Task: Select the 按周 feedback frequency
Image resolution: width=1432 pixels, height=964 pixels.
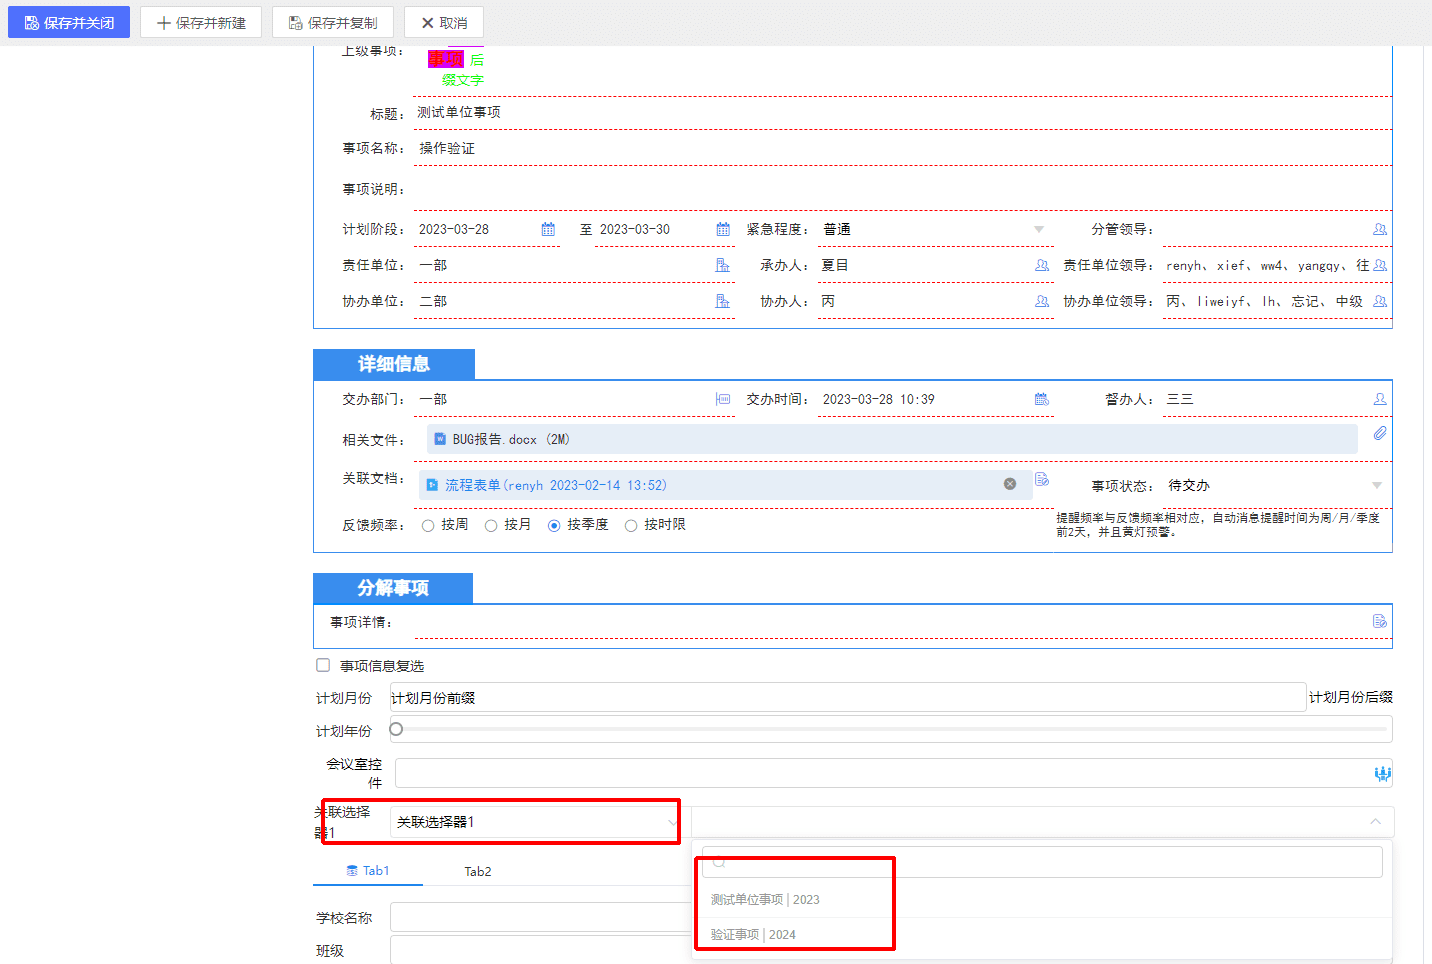Action: click(x=428, y=525)
